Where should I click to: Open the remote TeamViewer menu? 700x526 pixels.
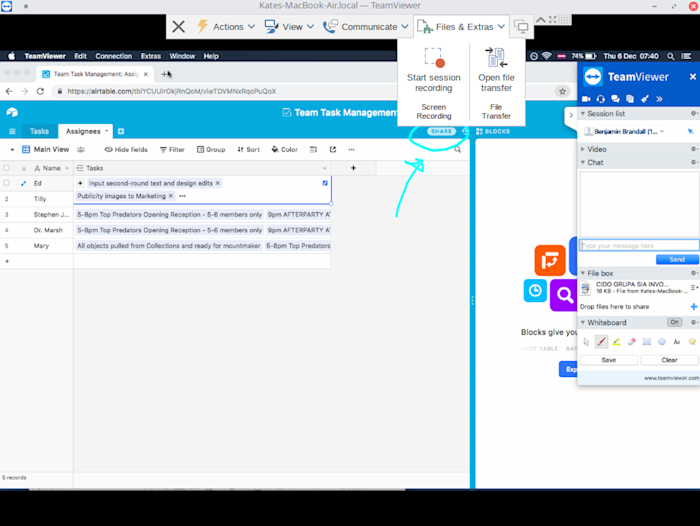click(x=45, y=56)
